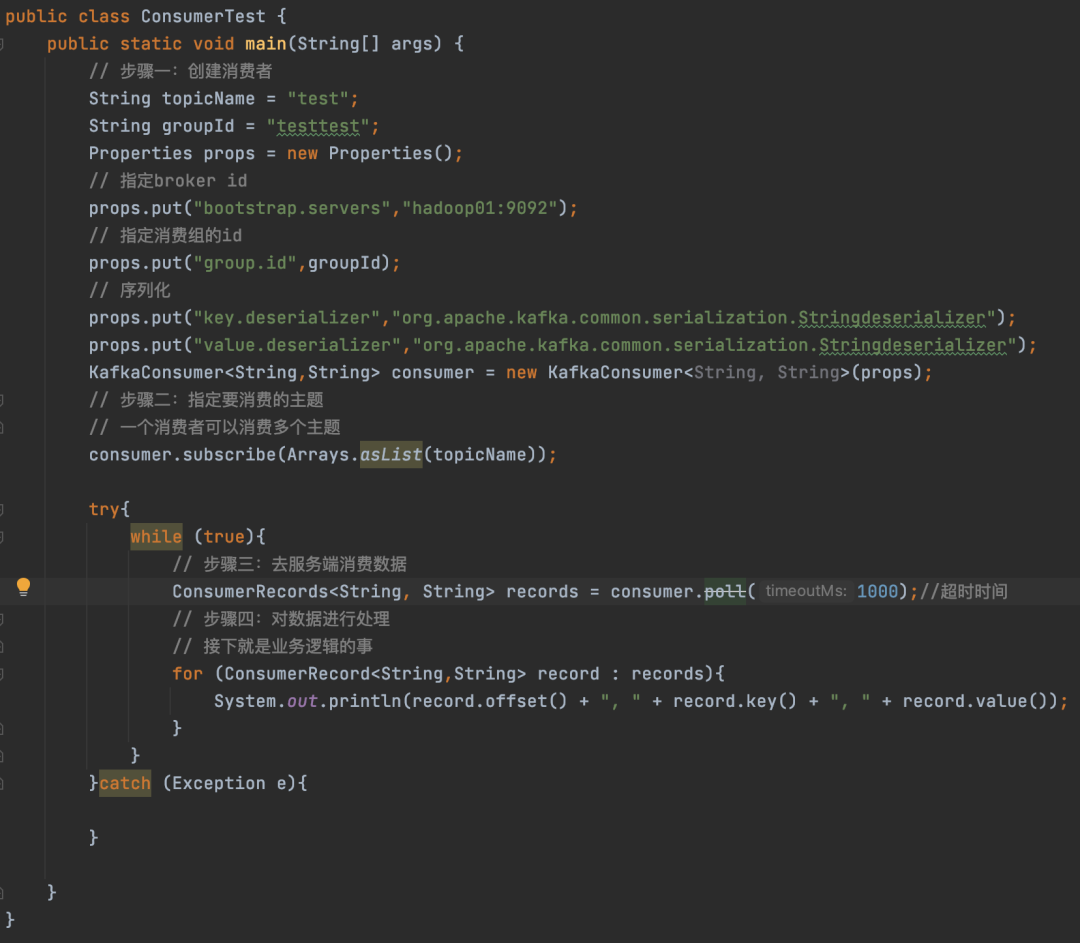The width and height of the screenshot is (1080, 943).
Task: Click the timeoutMs parameter hint
Action: pyautogui.click(x=806, y=591)
